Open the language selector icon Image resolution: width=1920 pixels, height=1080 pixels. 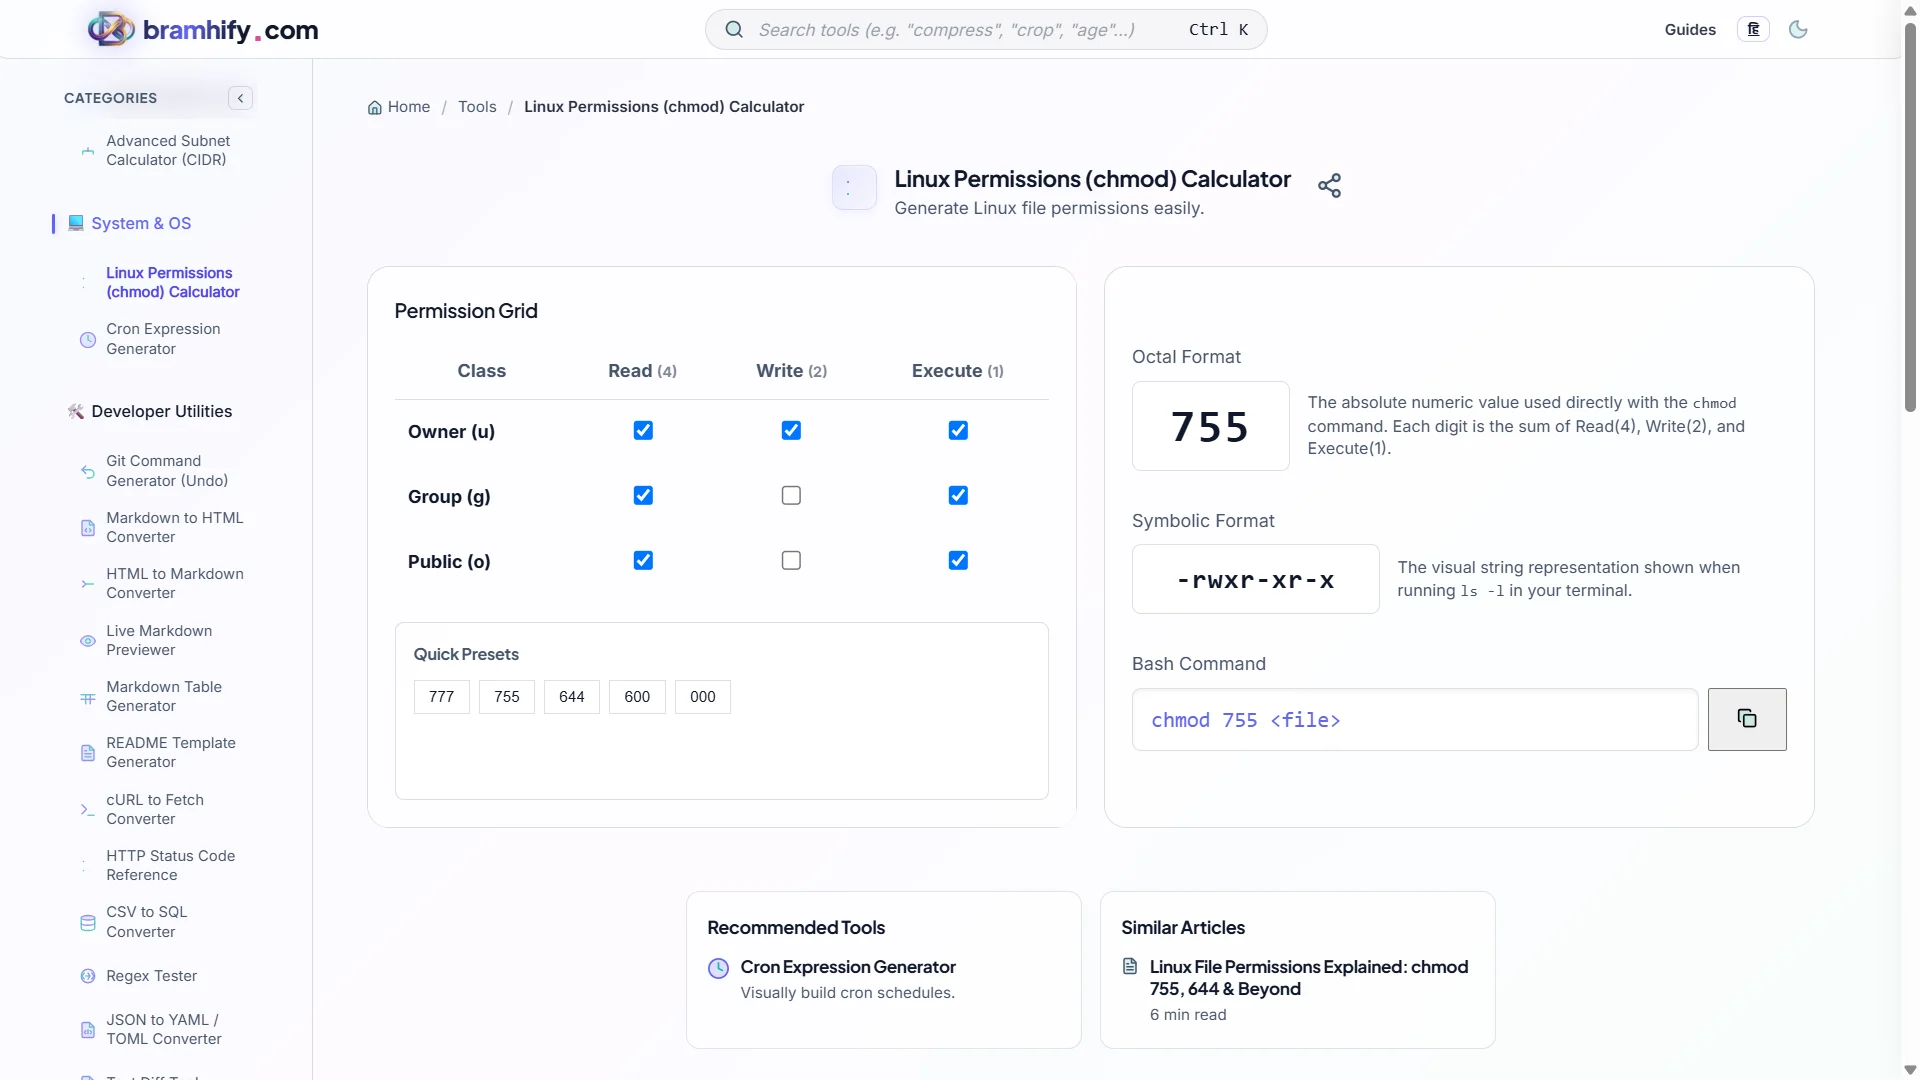coord(1753,30)
